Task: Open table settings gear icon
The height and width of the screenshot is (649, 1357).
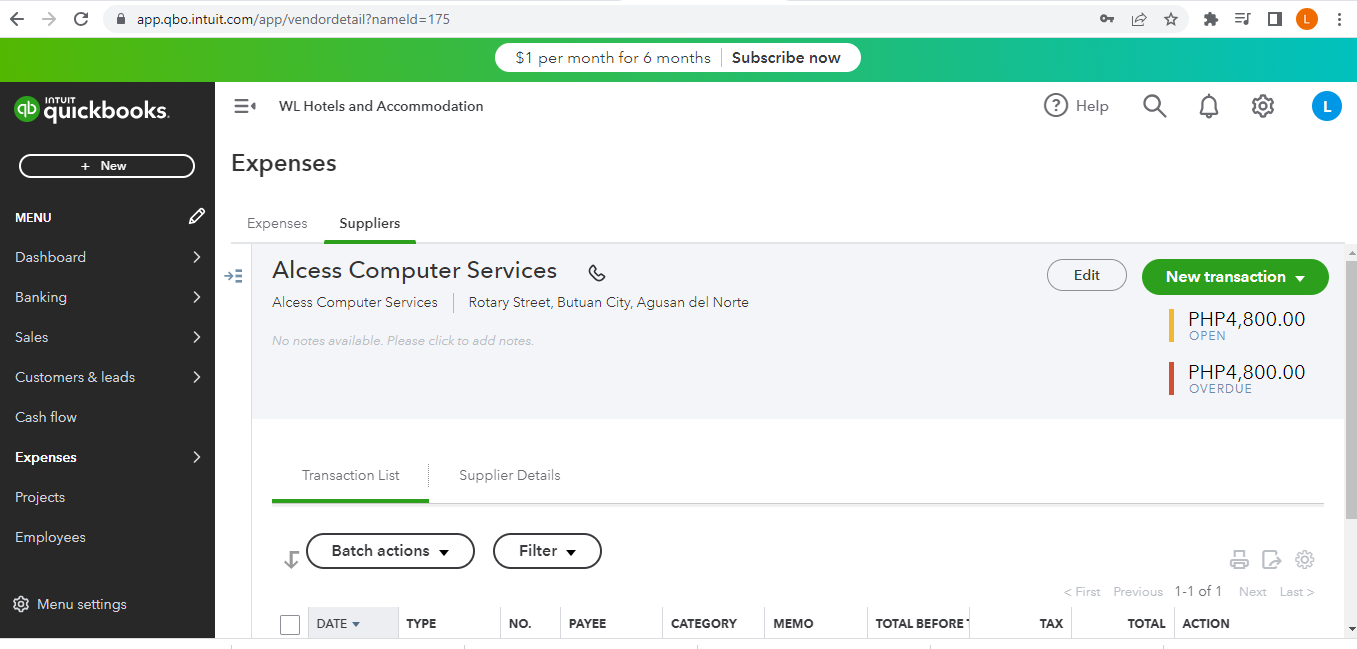Action: [x=1304, y=560]
